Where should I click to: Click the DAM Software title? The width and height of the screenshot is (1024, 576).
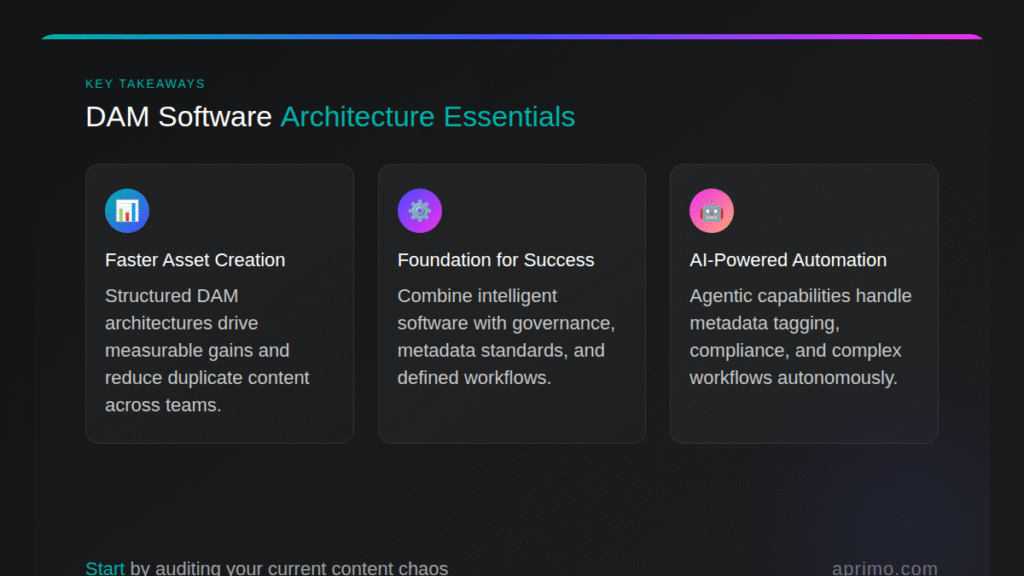coord(178,117)
